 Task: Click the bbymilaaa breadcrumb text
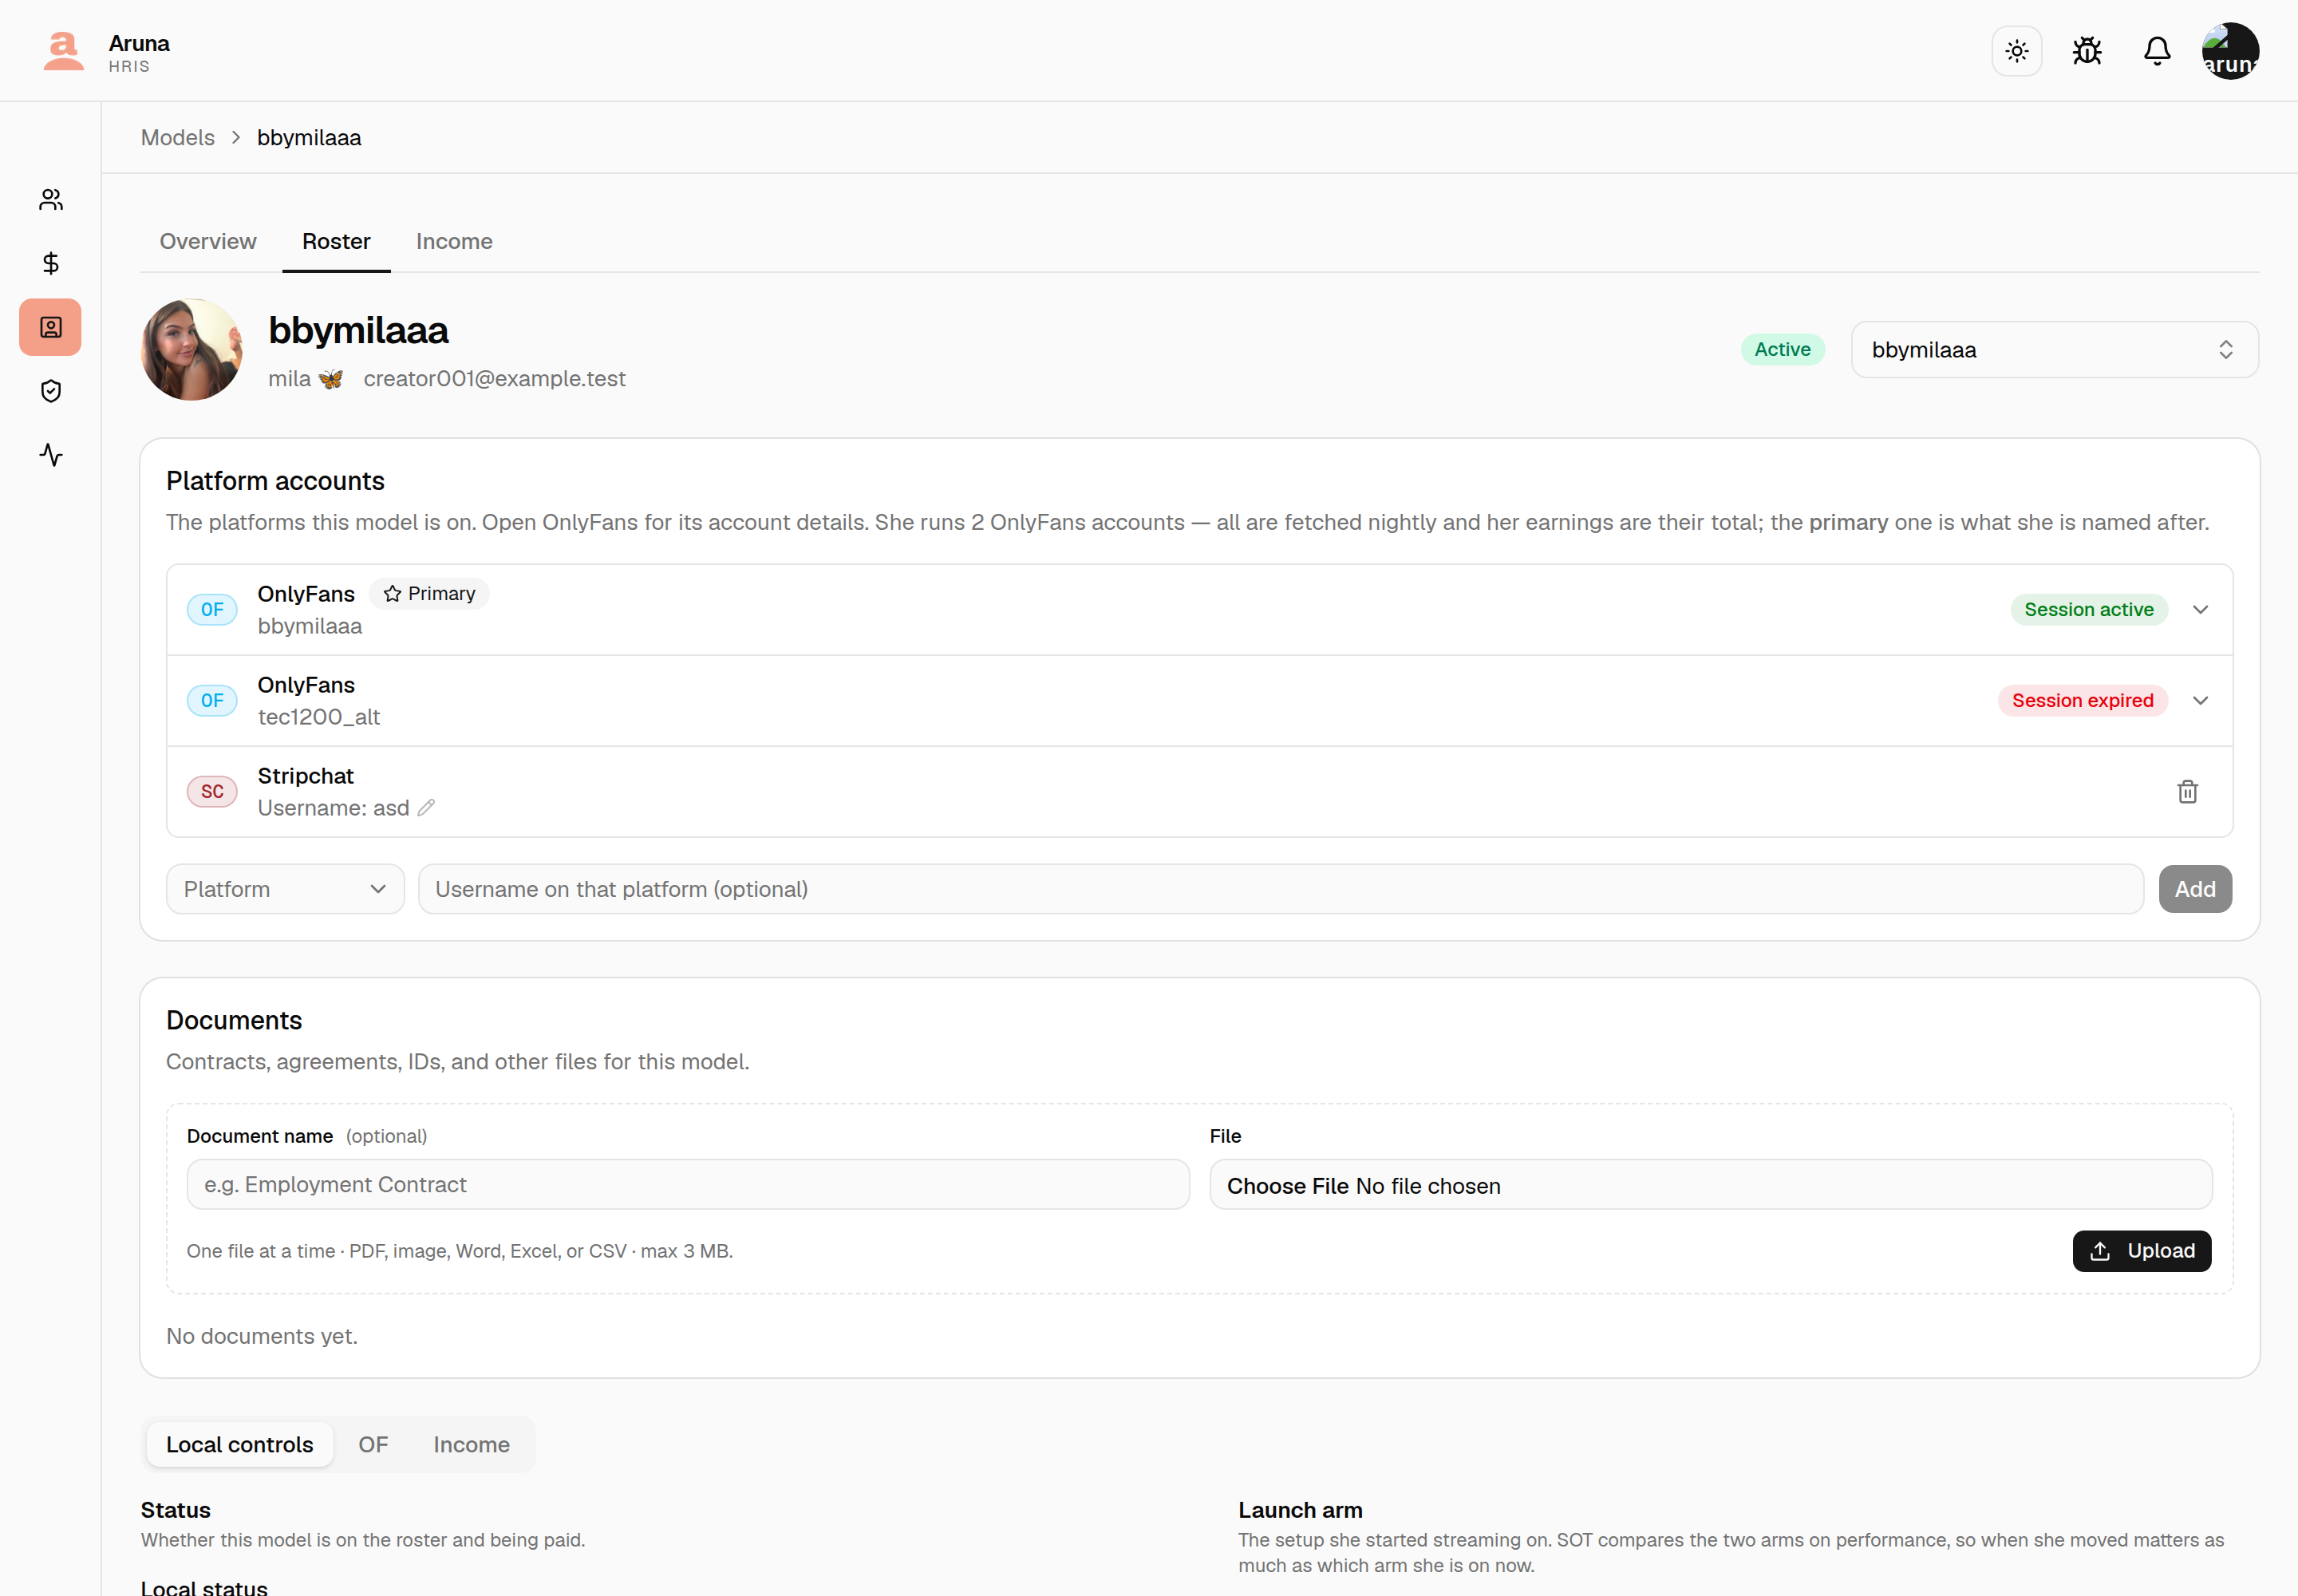click(x=309, y=138)
